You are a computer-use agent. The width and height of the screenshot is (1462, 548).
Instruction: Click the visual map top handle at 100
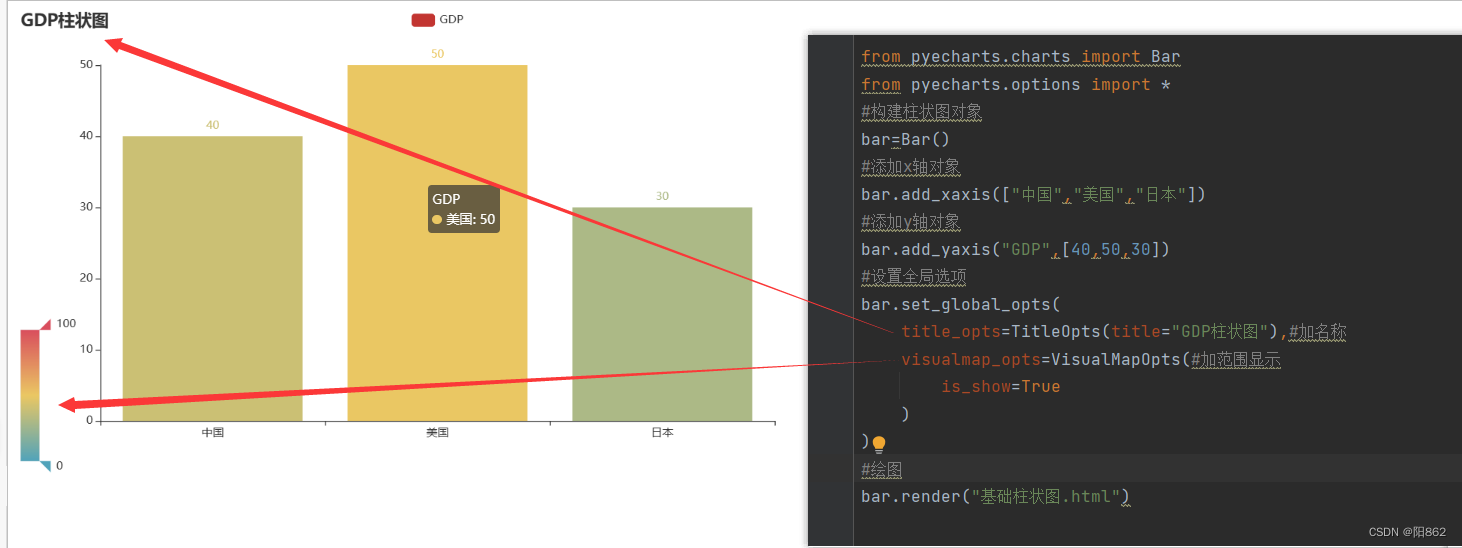point(45,324)
